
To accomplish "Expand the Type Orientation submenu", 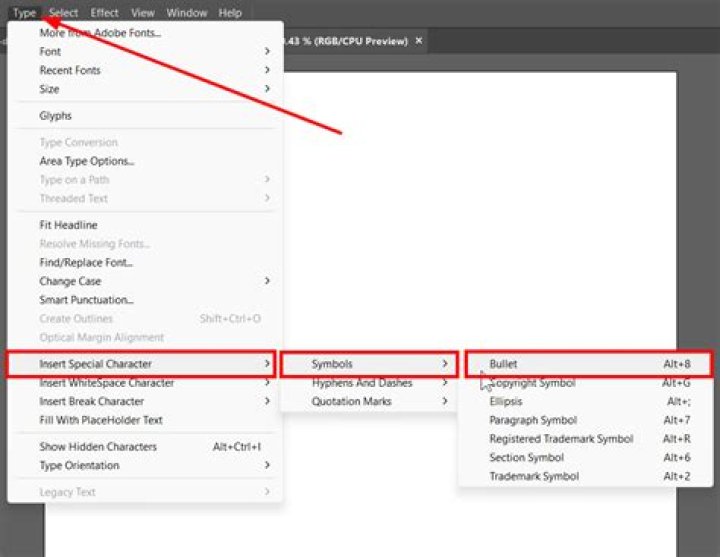I will [x=145, y=466].
